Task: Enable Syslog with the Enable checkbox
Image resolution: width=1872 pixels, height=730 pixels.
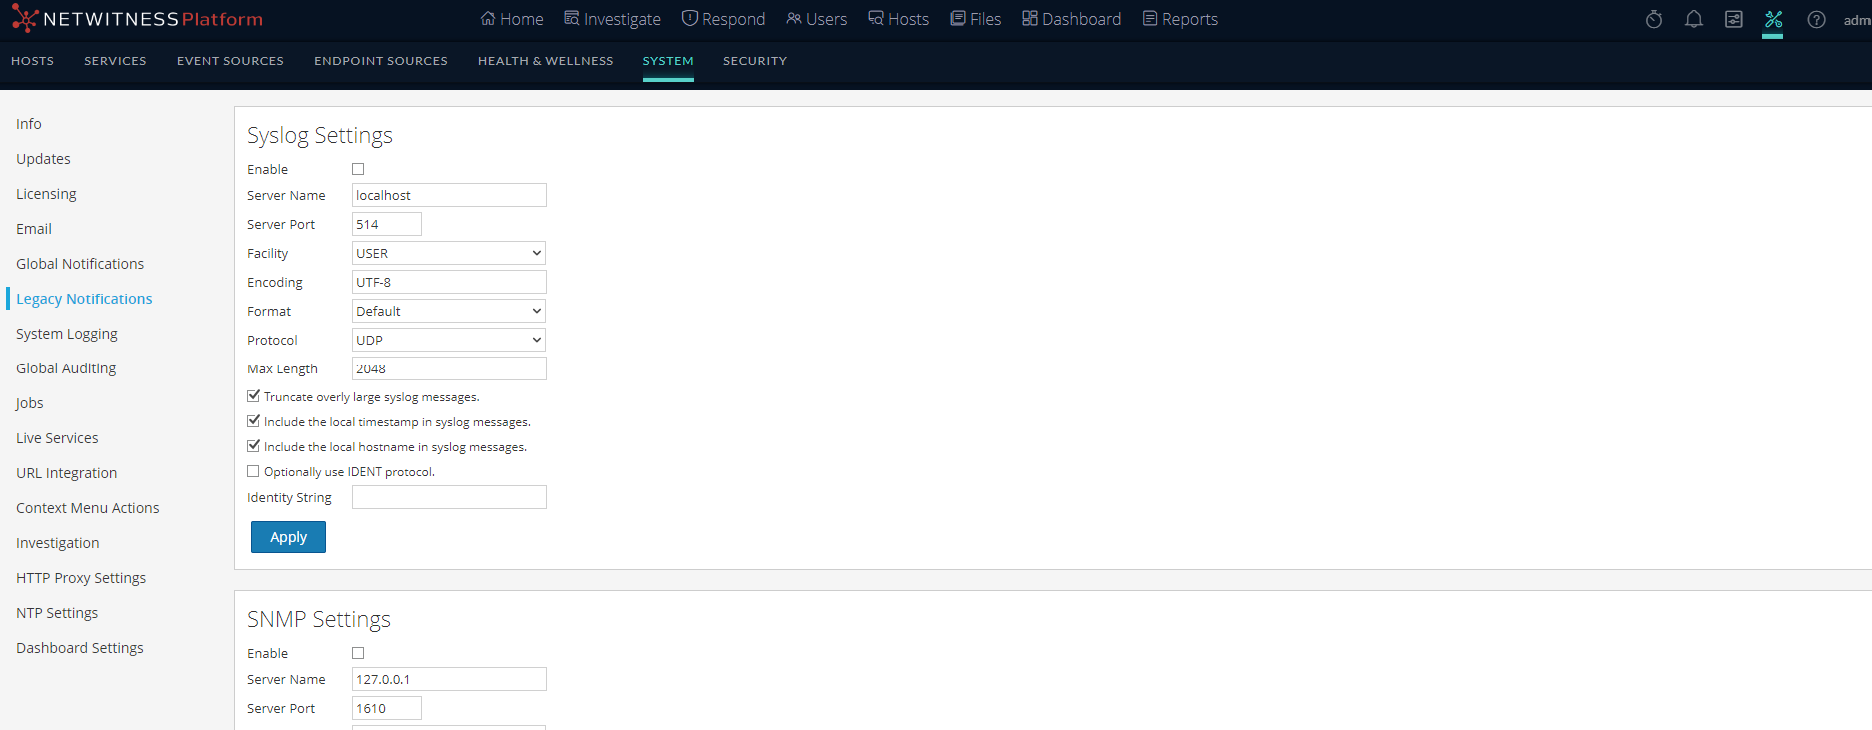Action: (x=358, y=169)
